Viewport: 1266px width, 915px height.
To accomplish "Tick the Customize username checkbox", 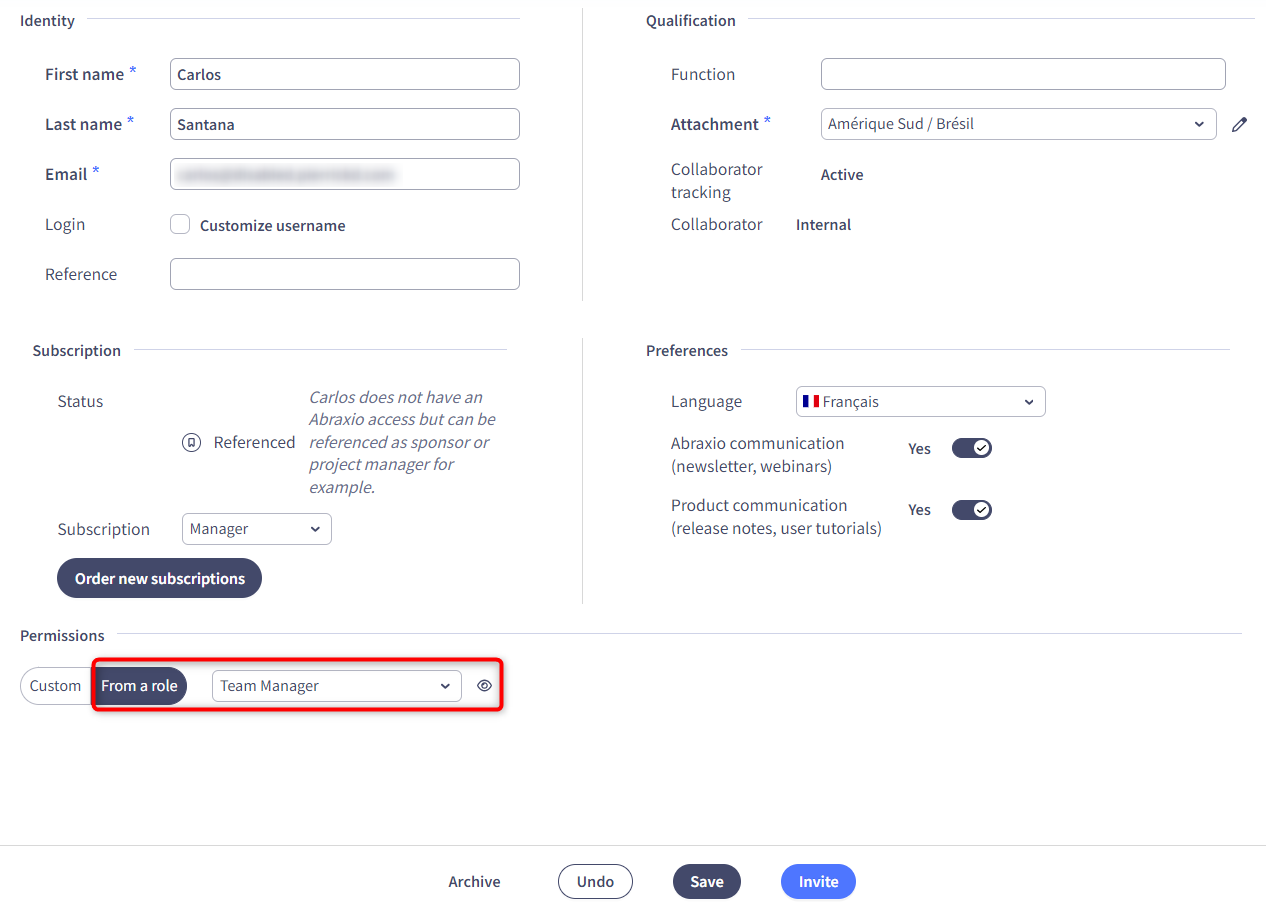I will click(180, 225).
